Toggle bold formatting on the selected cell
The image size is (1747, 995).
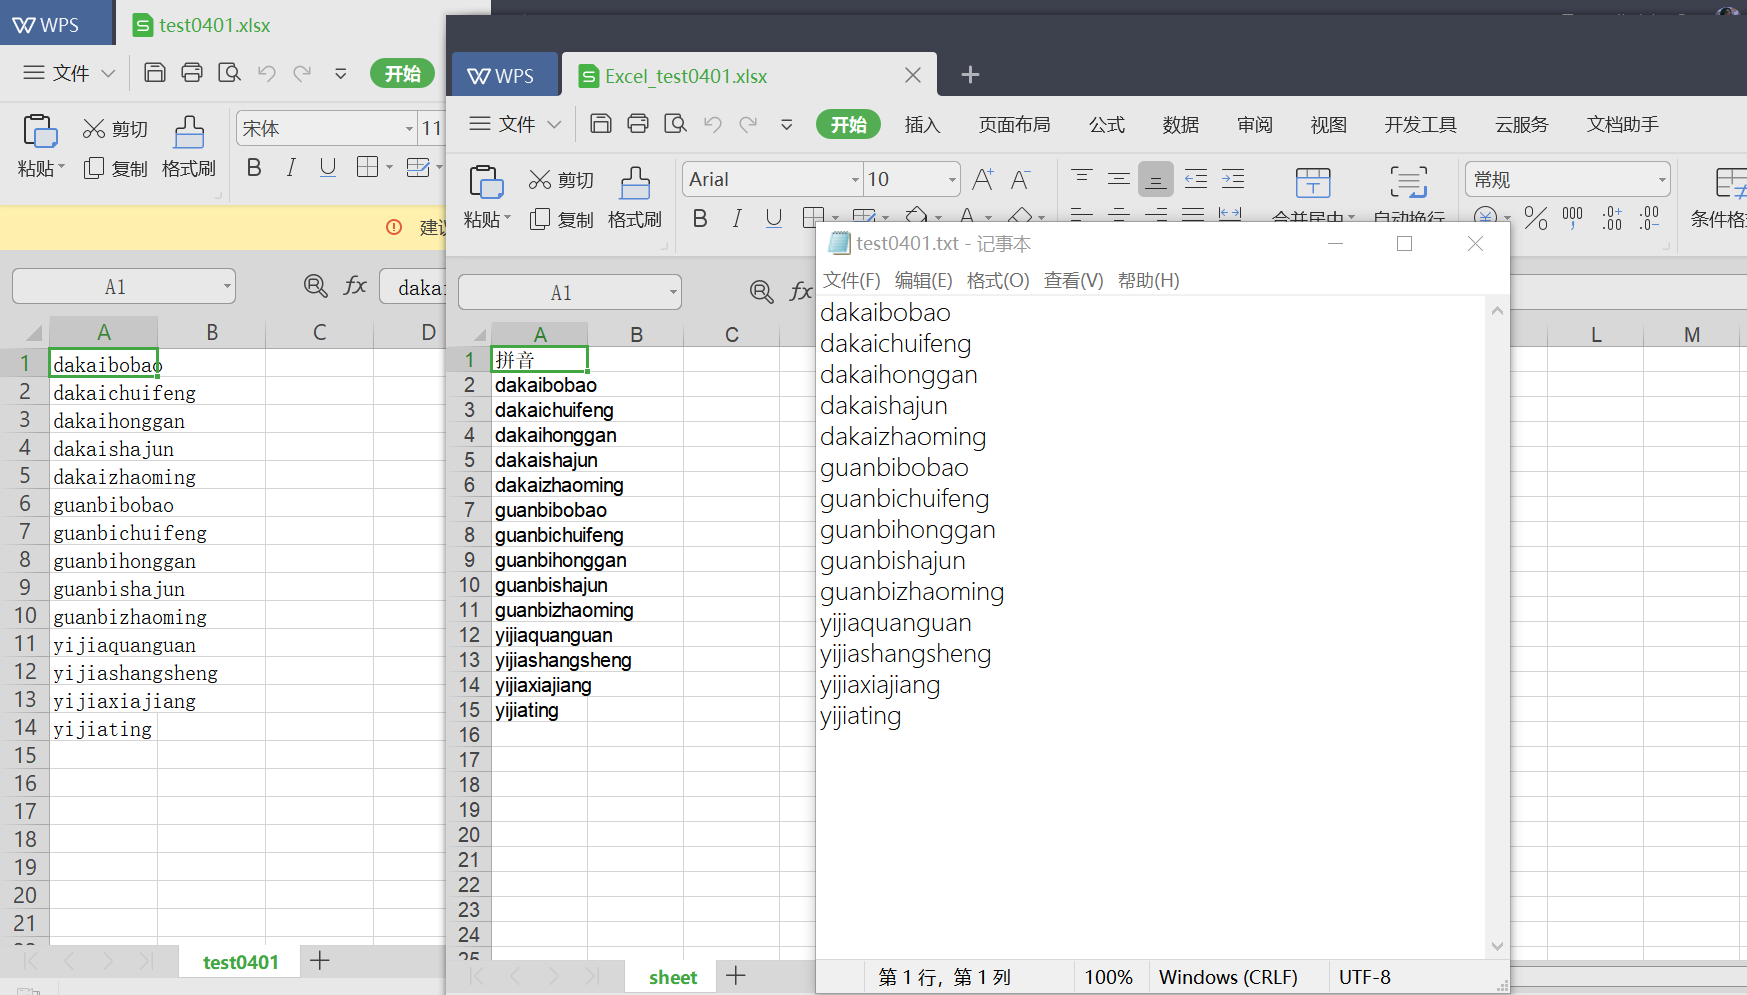pyautogui.click(x=700, y=218)
